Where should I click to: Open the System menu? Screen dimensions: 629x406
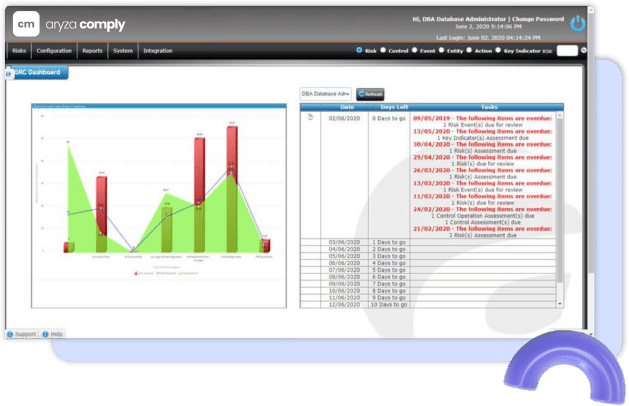123,51
